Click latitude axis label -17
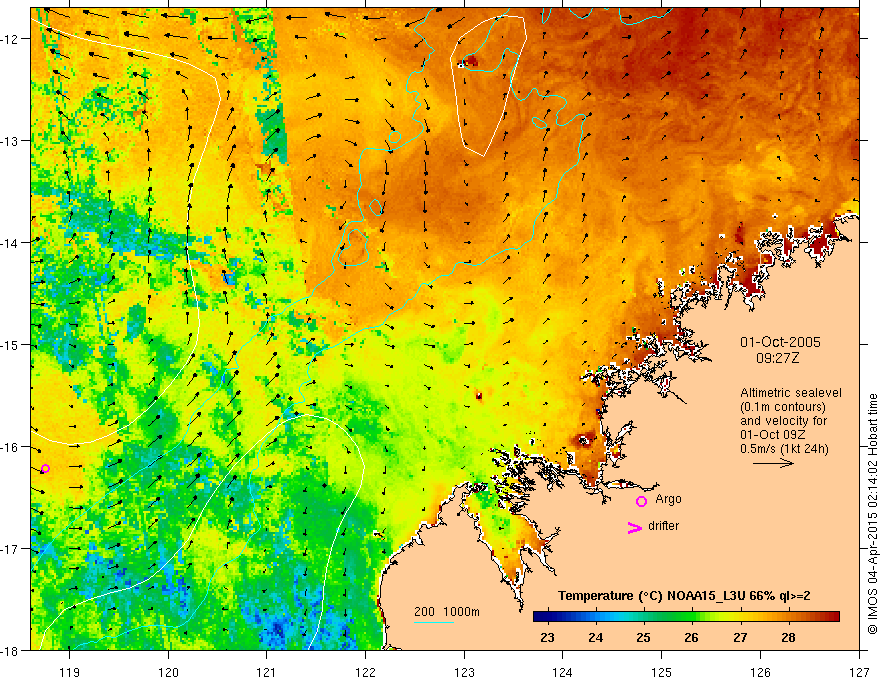This screenshot has height=680, width=880. 12,549
